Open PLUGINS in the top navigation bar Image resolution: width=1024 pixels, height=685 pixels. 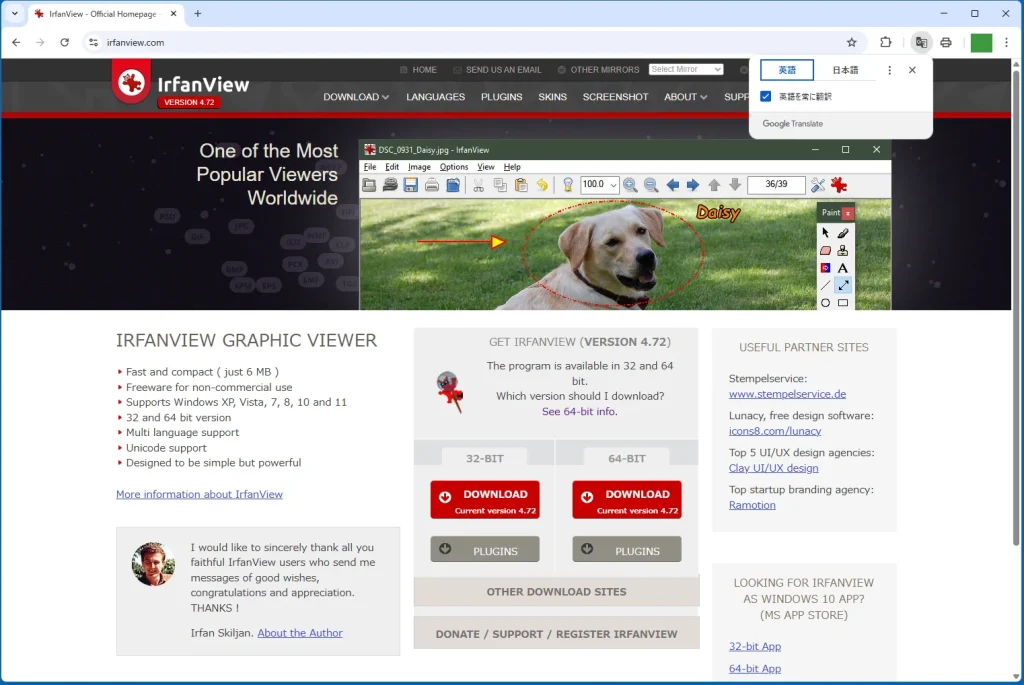pos(502,97)
